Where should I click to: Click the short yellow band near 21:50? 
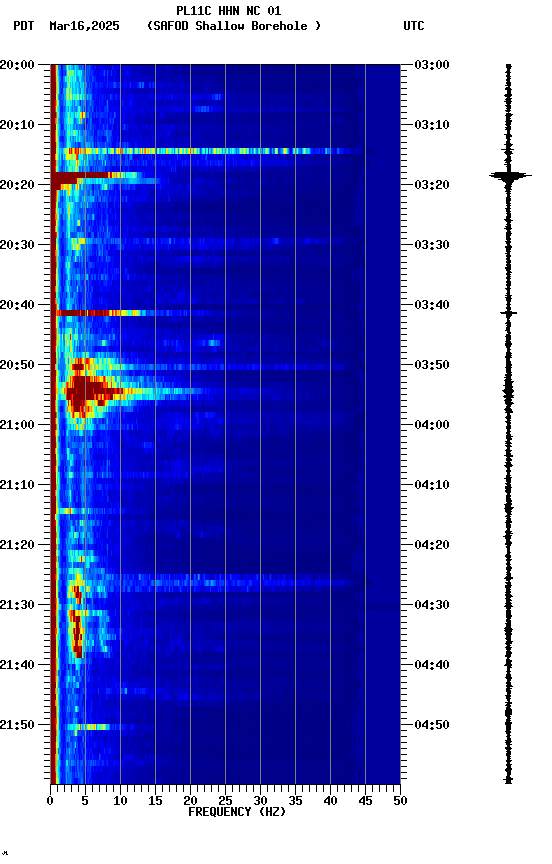(x=88, y=727)
